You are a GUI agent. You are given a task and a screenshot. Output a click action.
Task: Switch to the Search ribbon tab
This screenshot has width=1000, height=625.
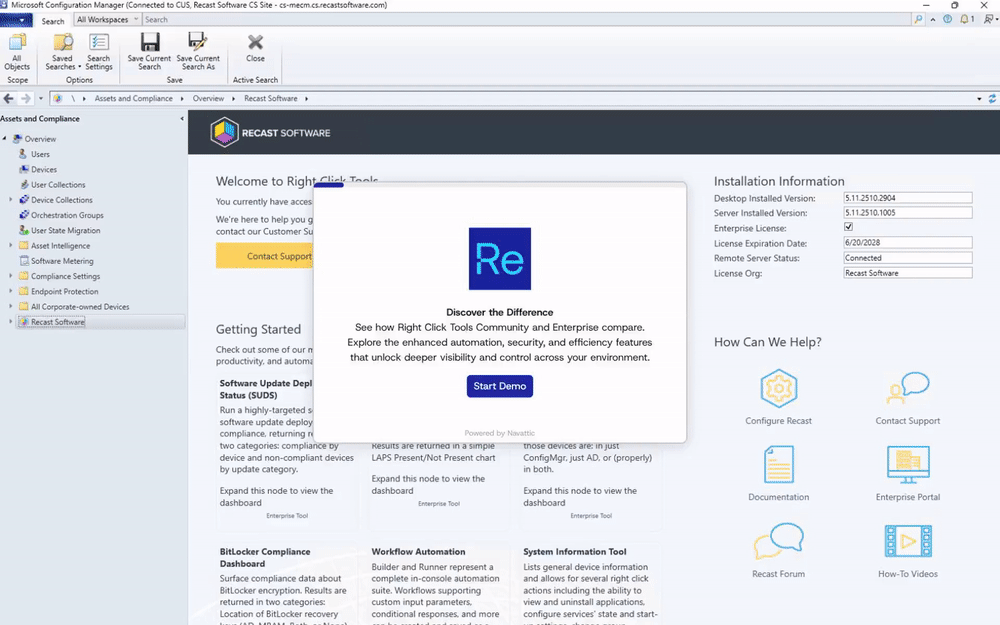52,20
